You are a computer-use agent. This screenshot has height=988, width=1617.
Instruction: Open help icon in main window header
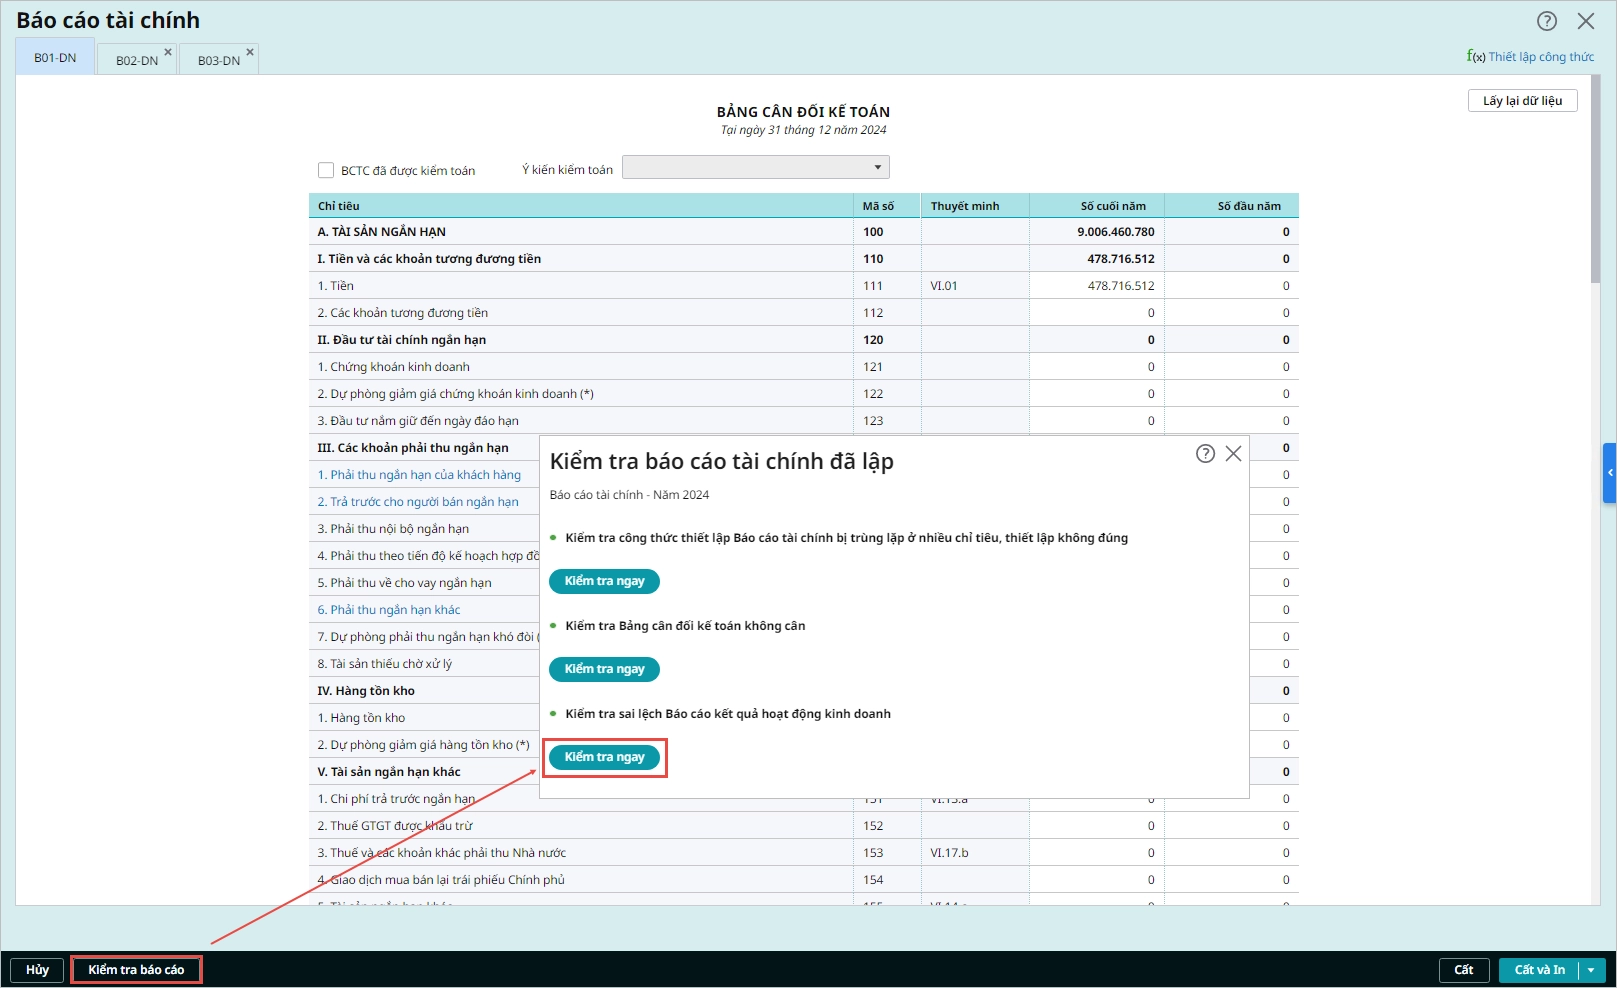coord(1547,21)
